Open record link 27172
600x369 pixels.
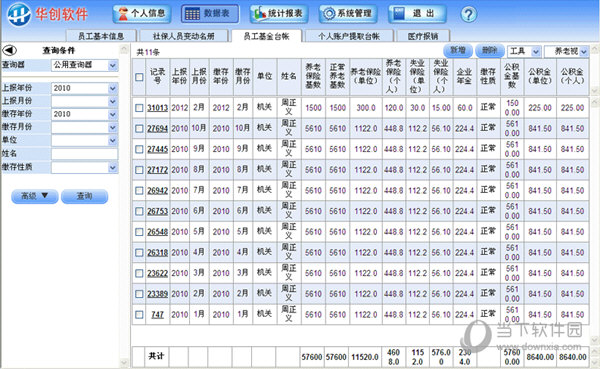(157, 170)
